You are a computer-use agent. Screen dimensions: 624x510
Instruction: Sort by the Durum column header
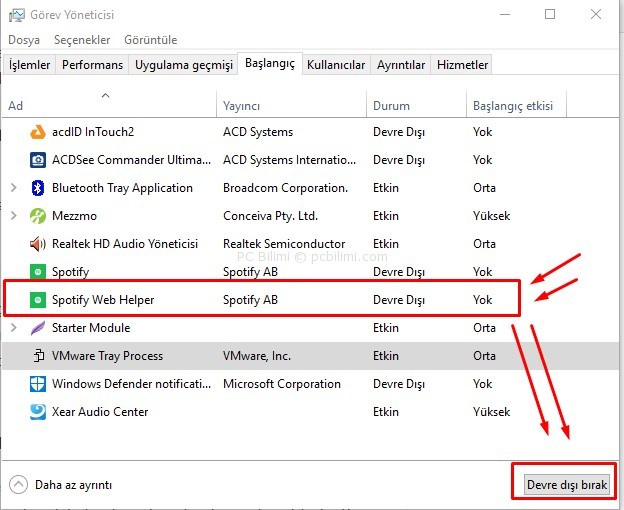391,106
